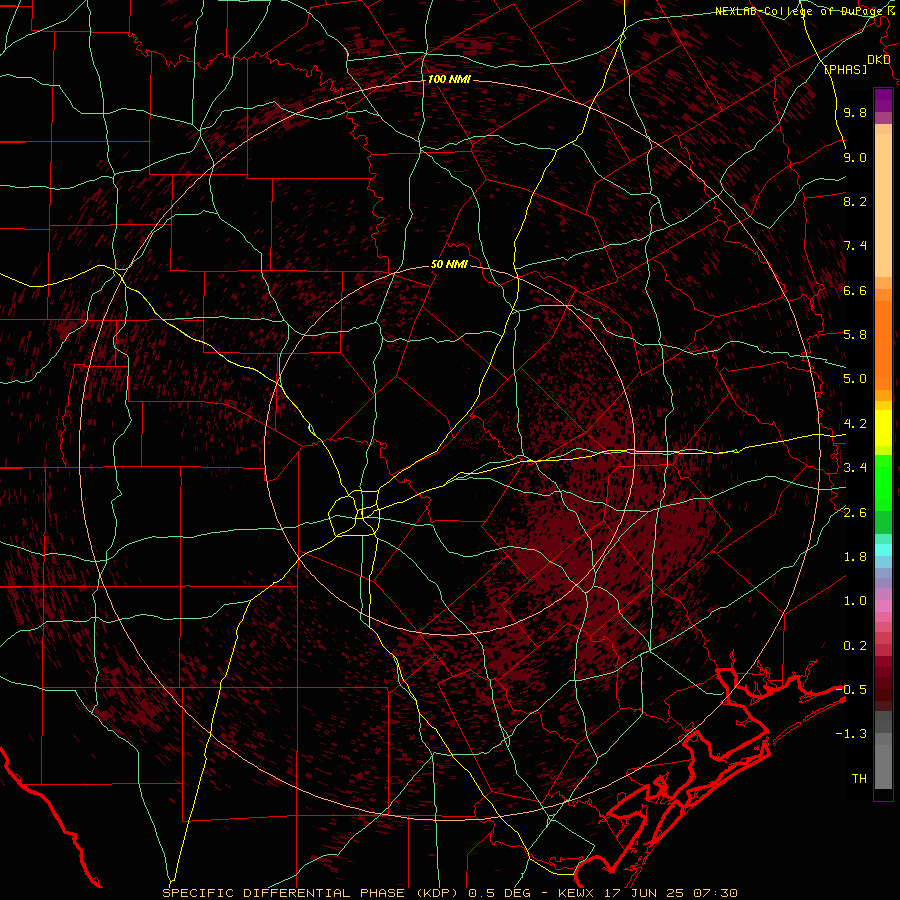This screenshot has height=900, width=900.
Task: Click the dark orange color bar segment
Action: pyautogui.click(x=883, y=345)
